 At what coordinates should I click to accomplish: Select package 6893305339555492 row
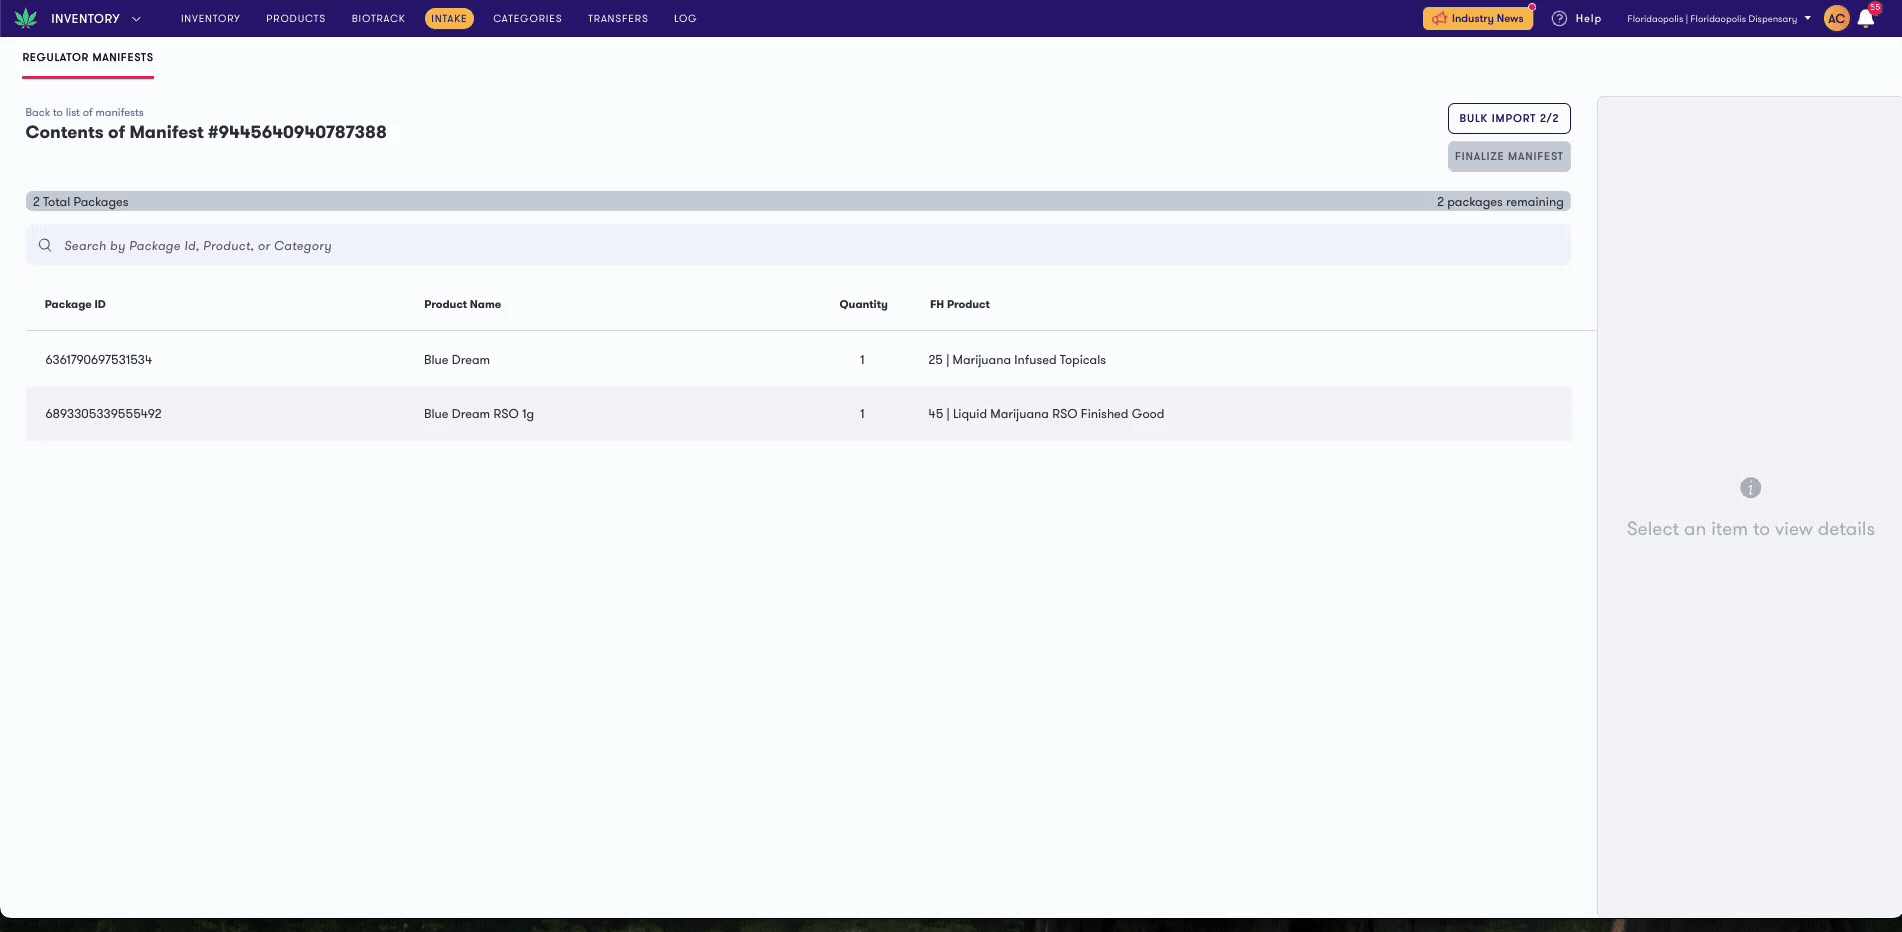pos(798,414)
